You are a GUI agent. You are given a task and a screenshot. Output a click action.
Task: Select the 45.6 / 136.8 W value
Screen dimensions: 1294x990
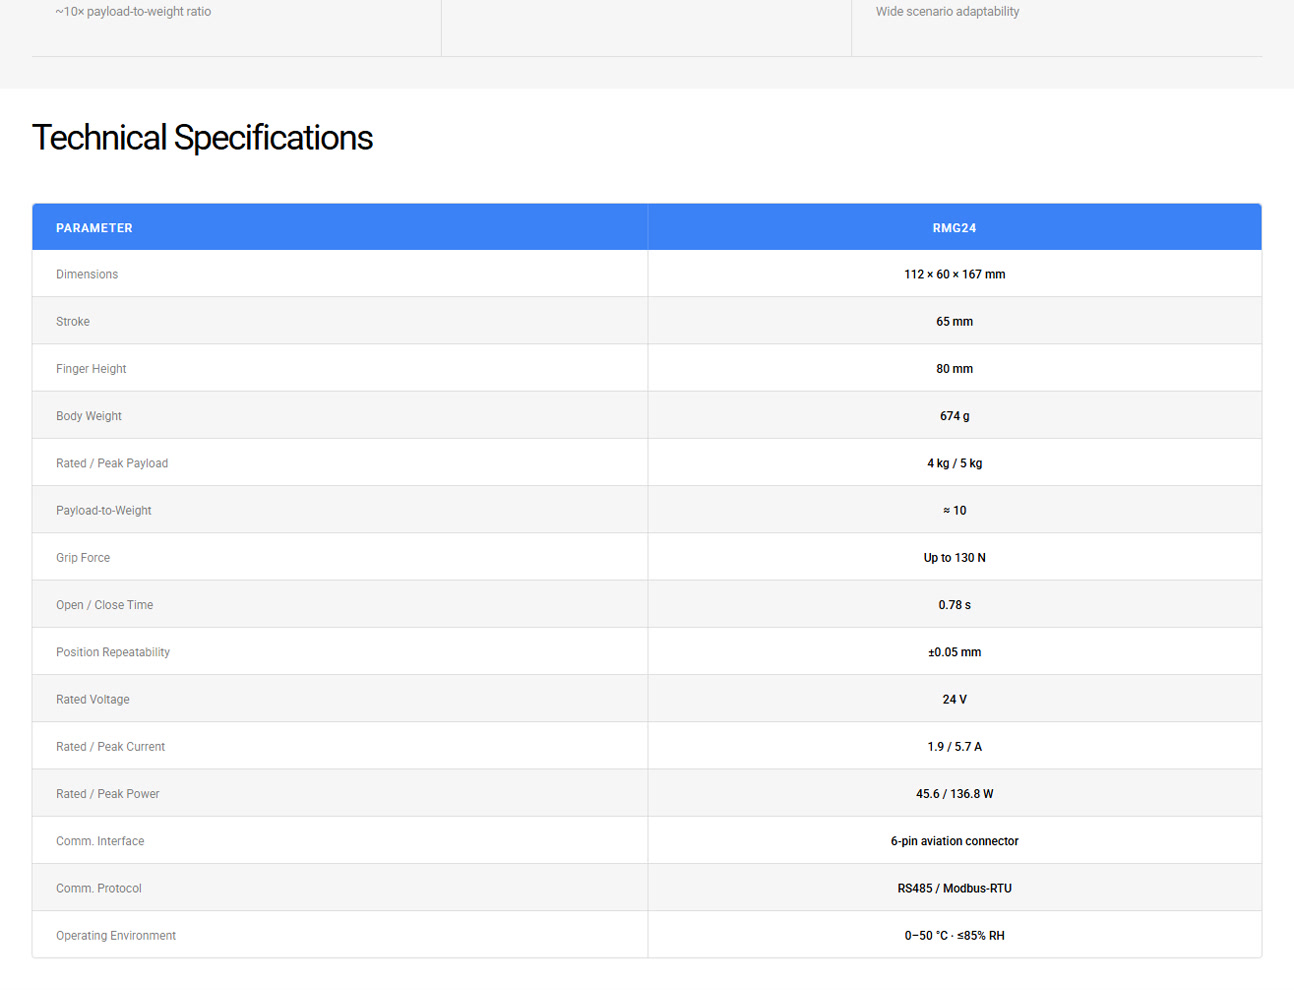coord(954,794)
